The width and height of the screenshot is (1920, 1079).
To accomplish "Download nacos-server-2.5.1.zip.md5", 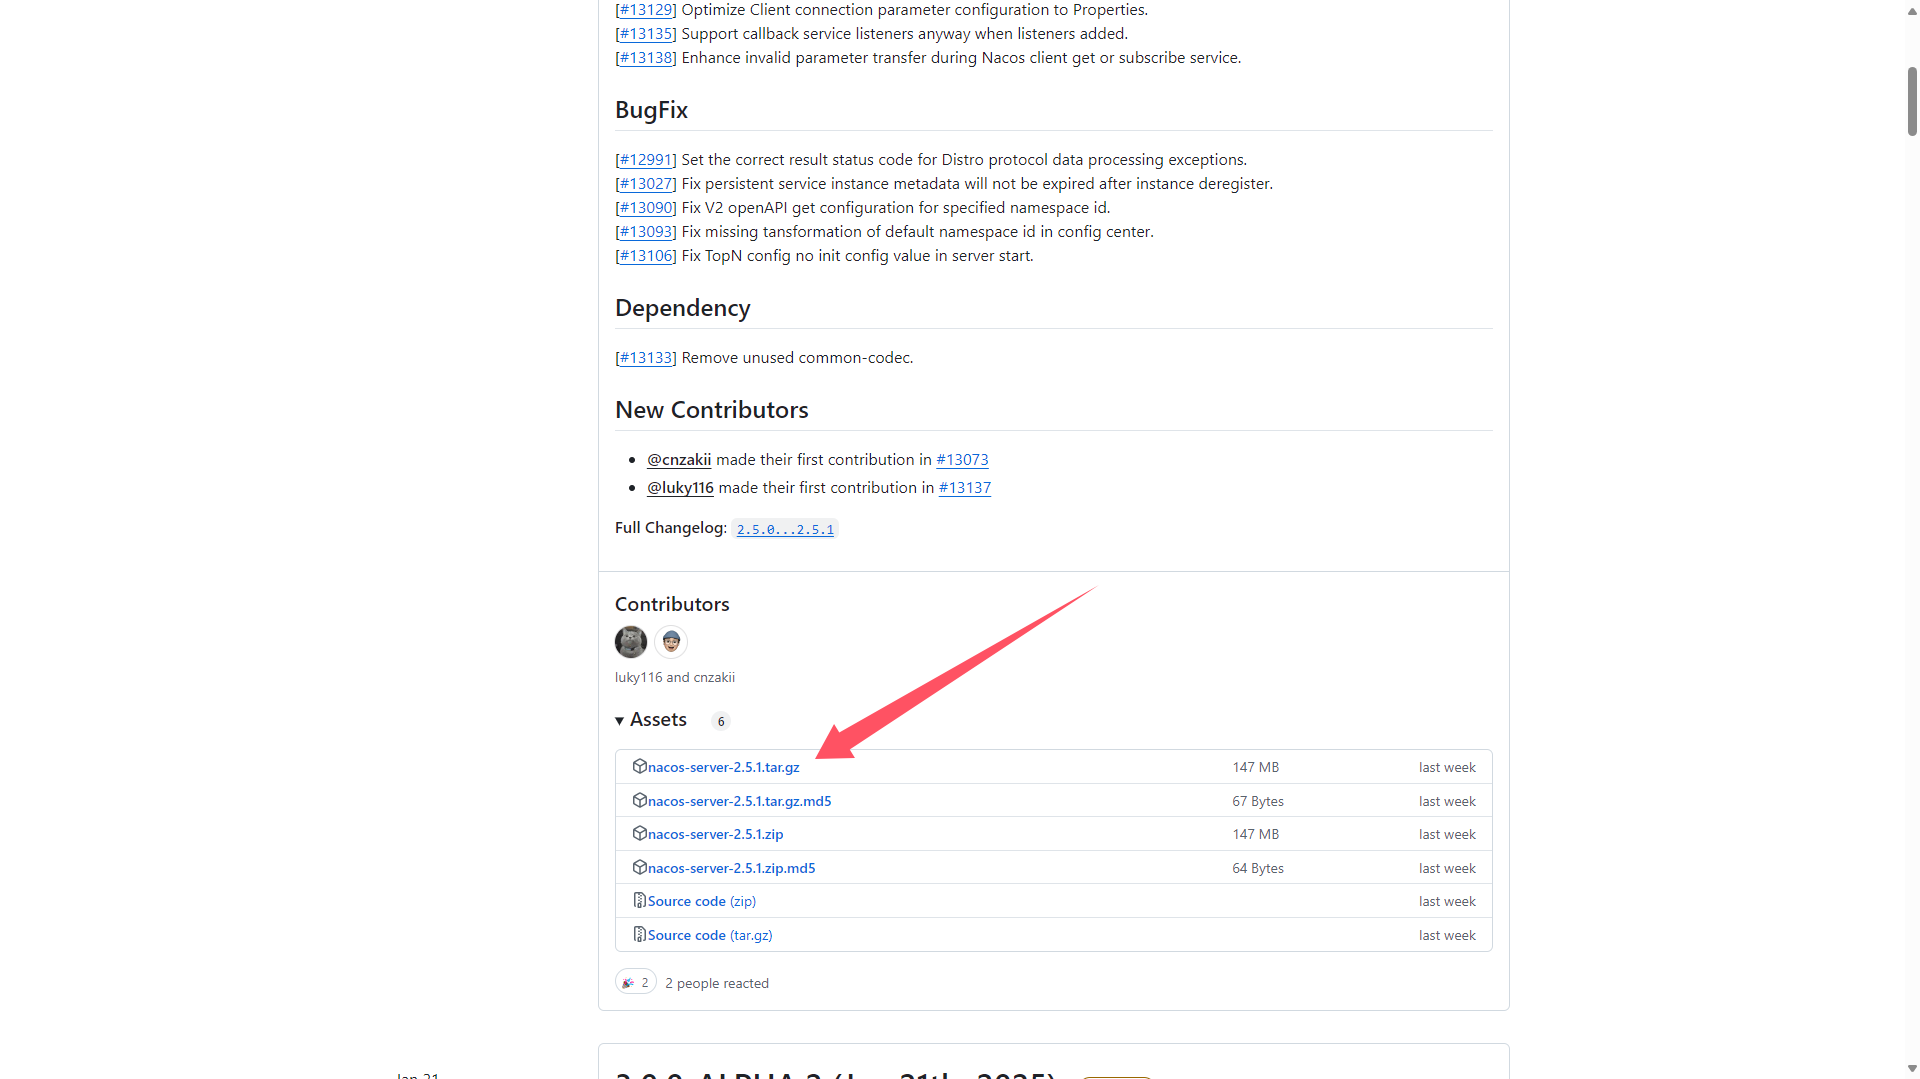I will [x=731, y=868].
